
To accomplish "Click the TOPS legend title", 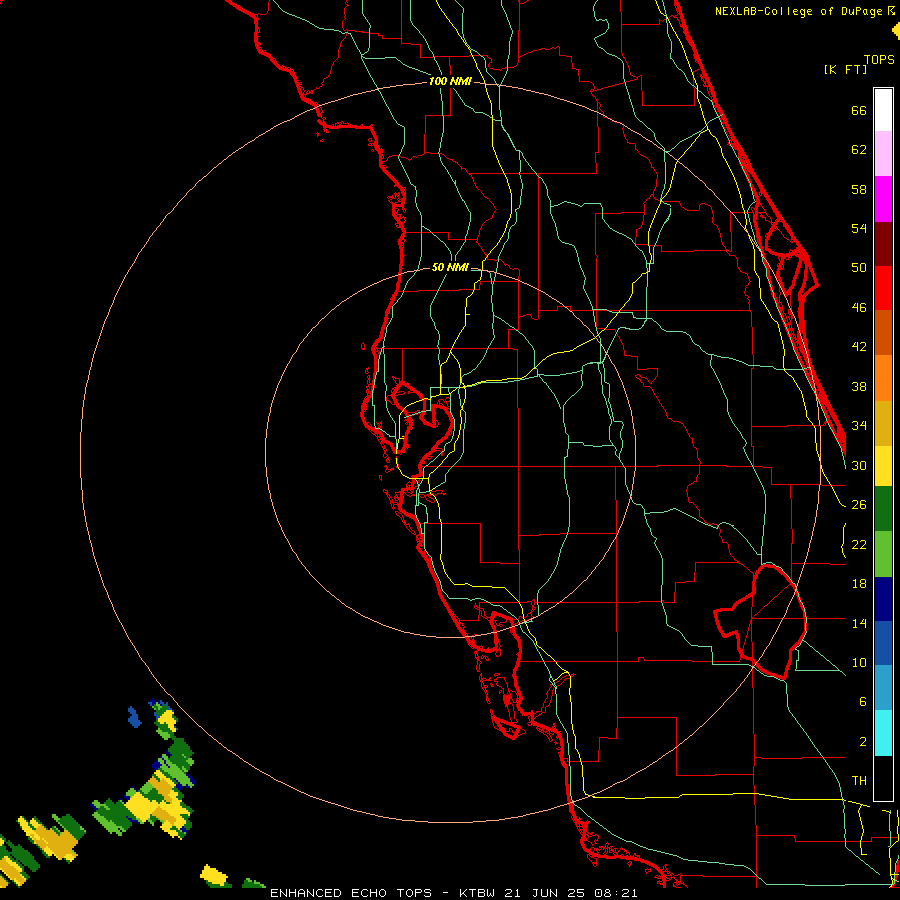I will [x=879, y=59].
